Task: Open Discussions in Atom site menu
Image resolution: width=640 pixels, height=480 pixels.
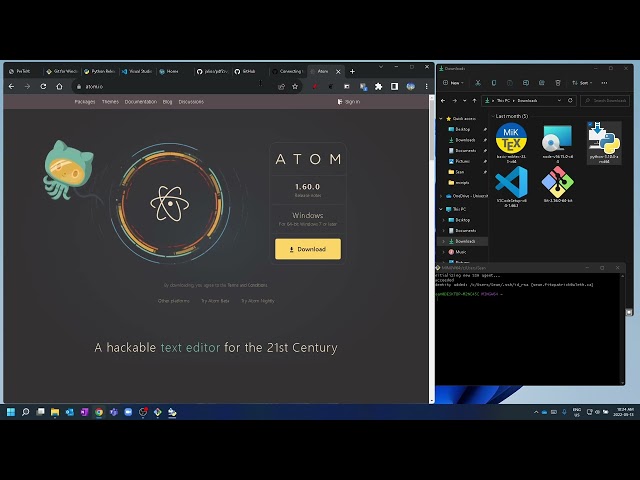Action: click(191, 102)
